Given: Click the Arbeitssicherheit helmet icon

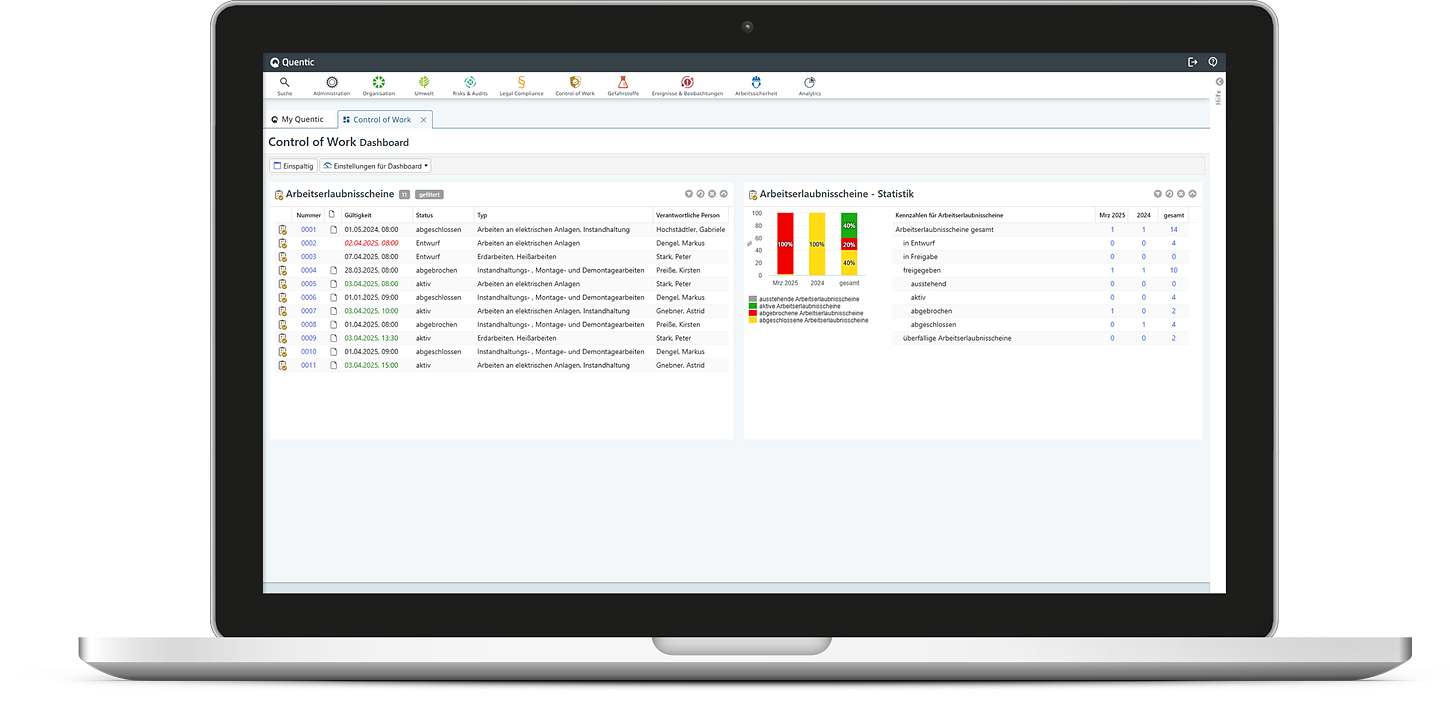Looking at the screenshot, I should coord(756,83).
